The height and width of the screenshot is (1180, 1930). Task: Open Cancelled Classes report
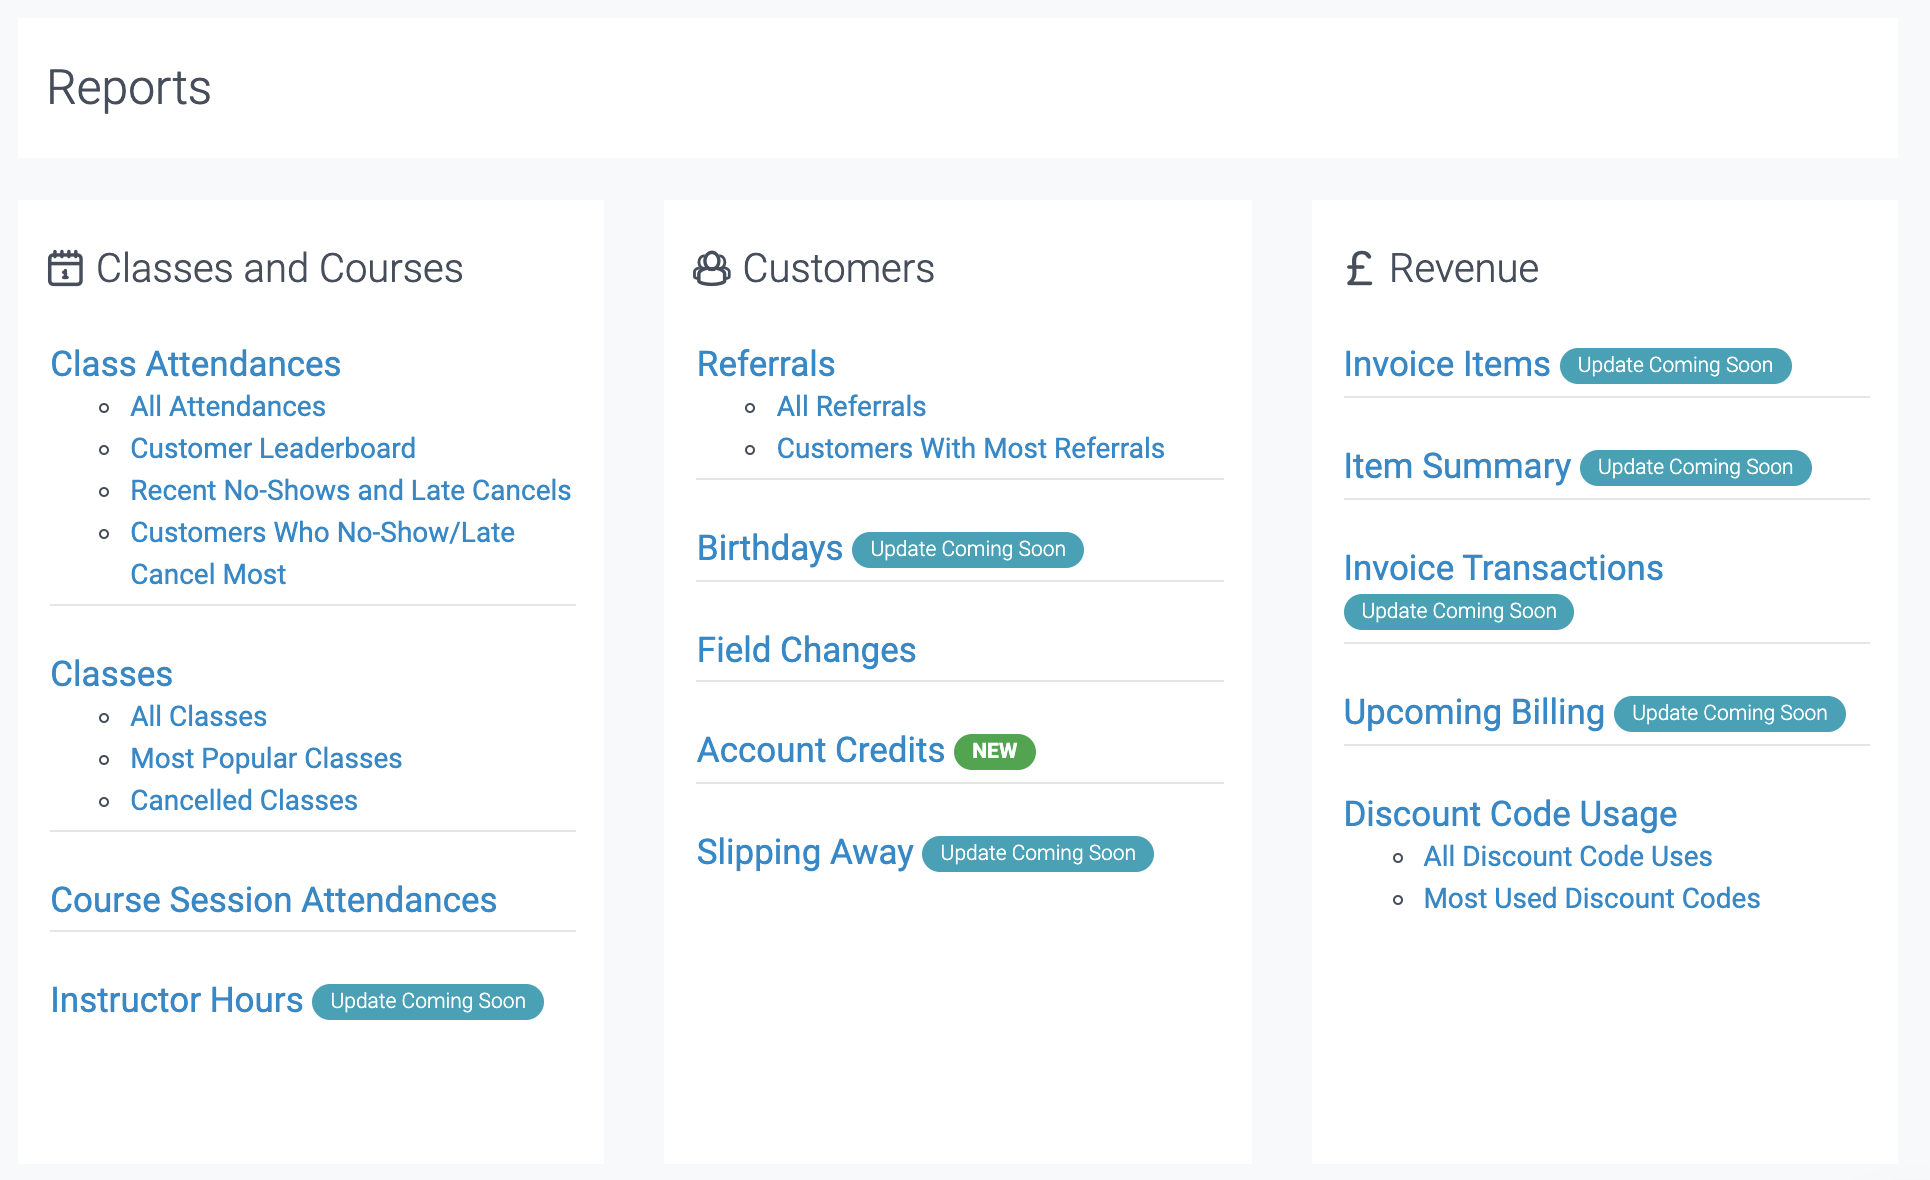(x=243, y=800)
